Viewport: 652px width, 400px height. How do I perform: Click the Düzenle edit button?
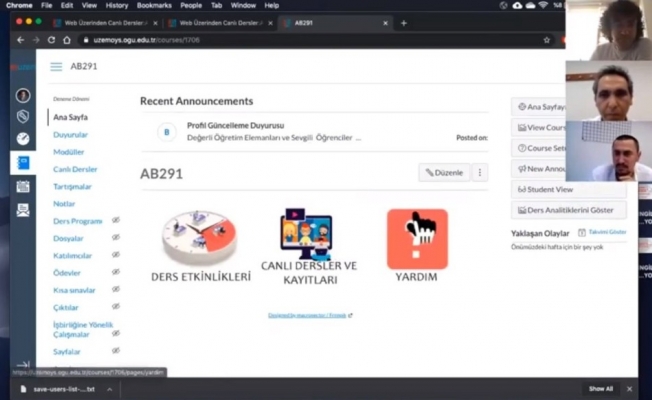tap(444, 173)
